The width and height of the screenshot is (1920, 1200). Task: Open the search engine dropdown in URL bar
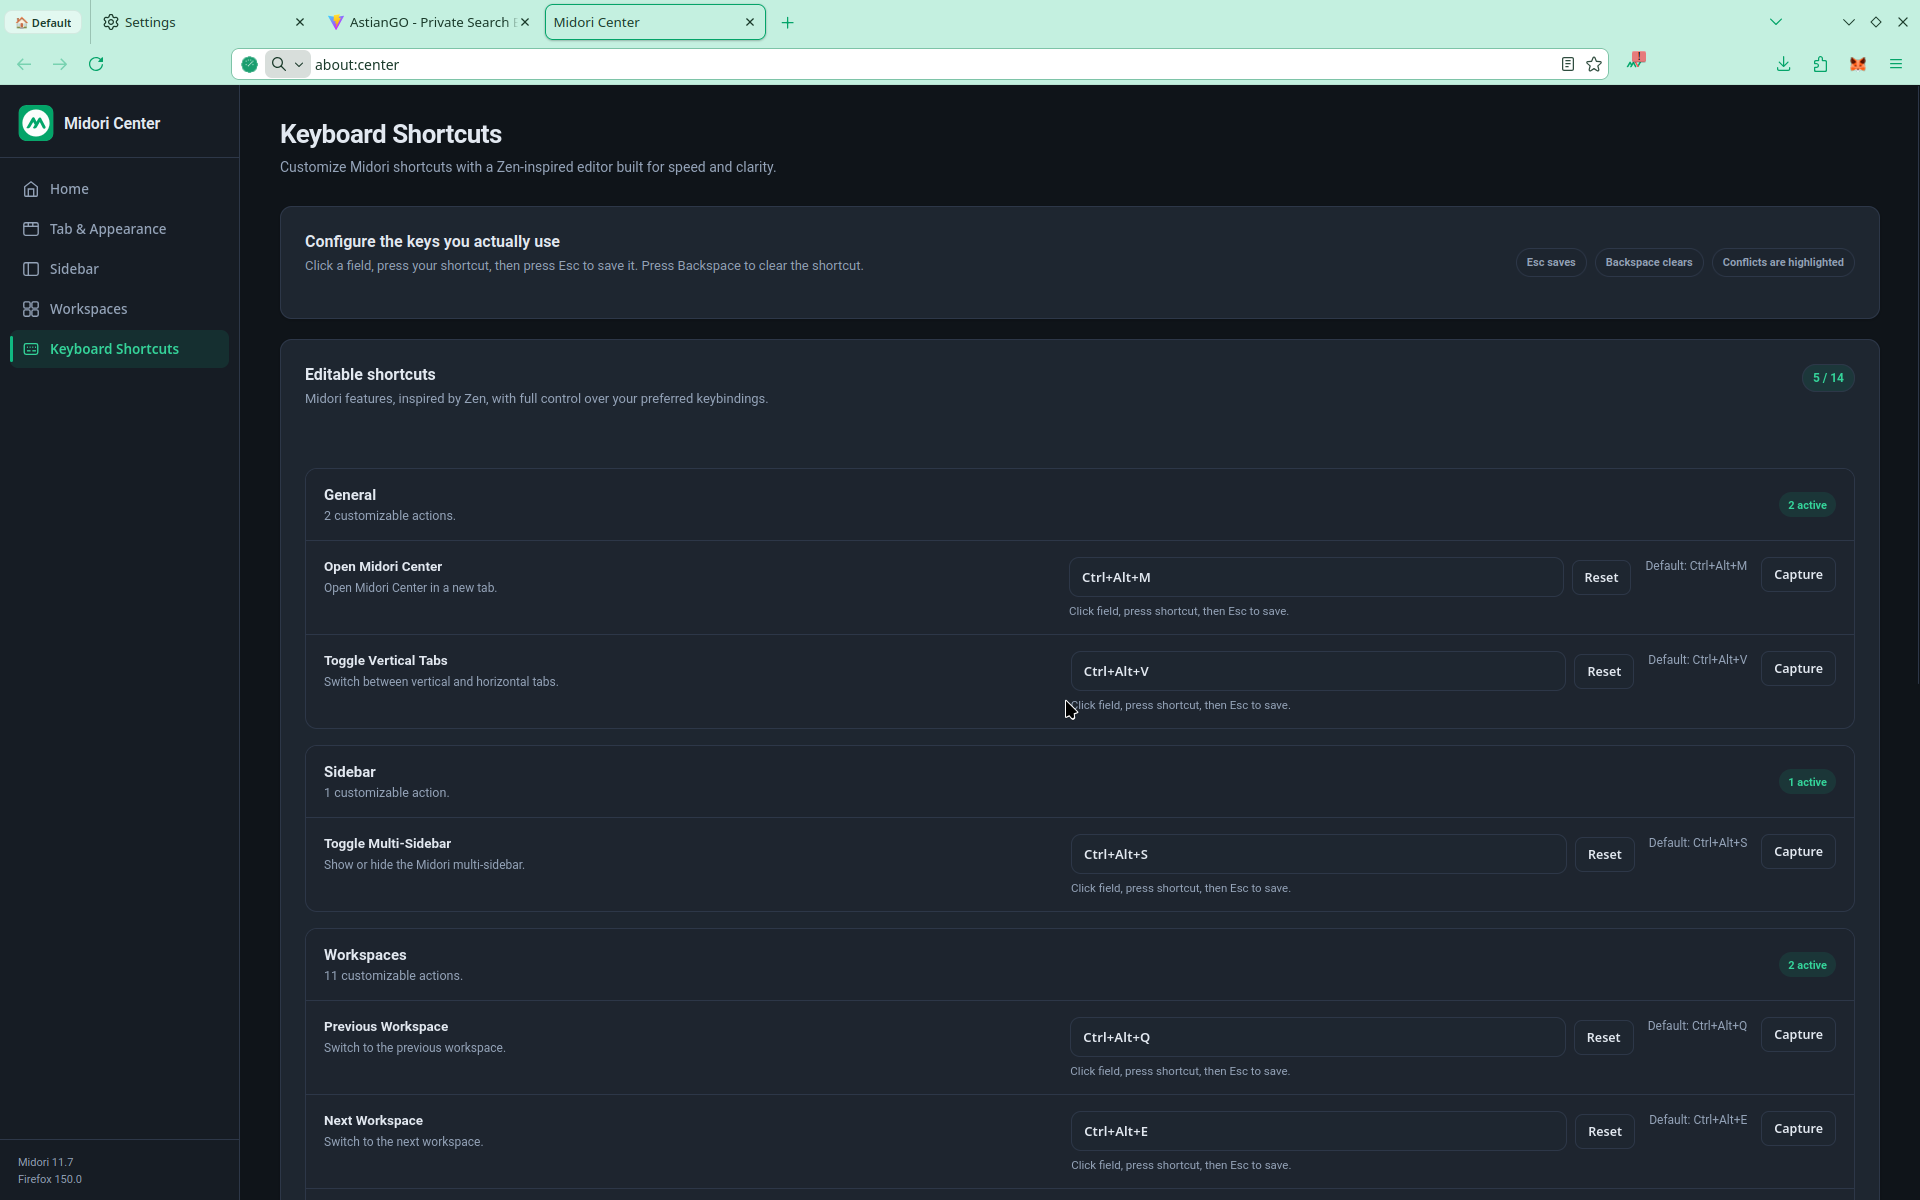pos(287,64)
